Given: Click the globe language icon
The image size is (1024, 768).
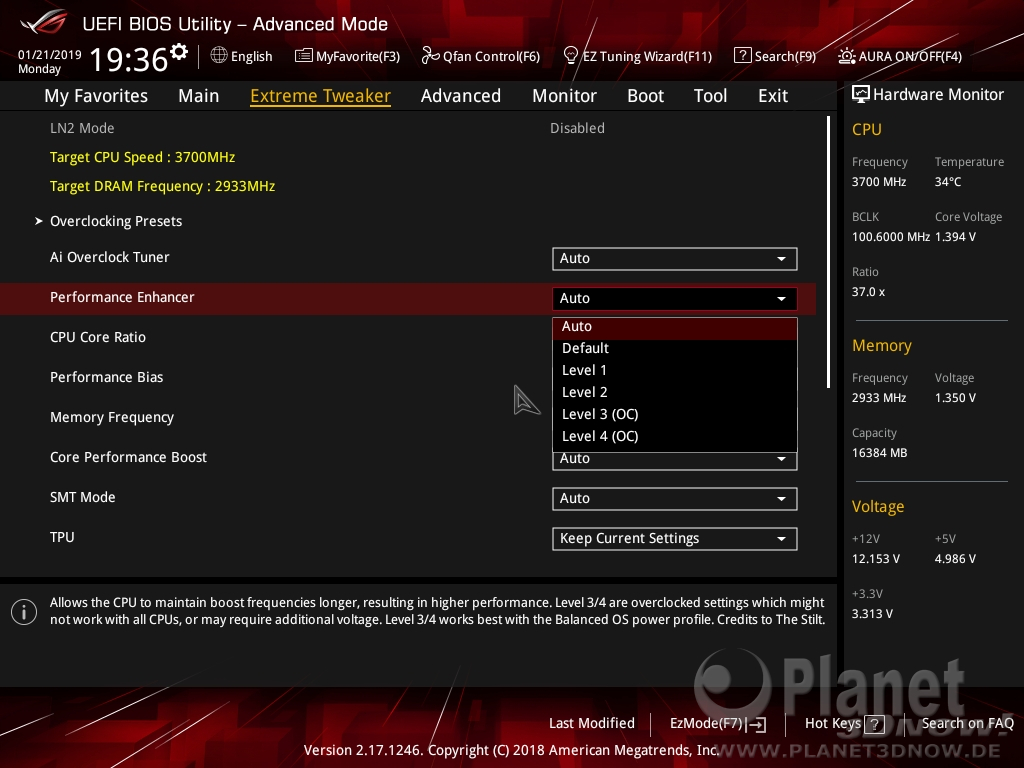Looking at the screenshot, I should click(x=219, y=56).
